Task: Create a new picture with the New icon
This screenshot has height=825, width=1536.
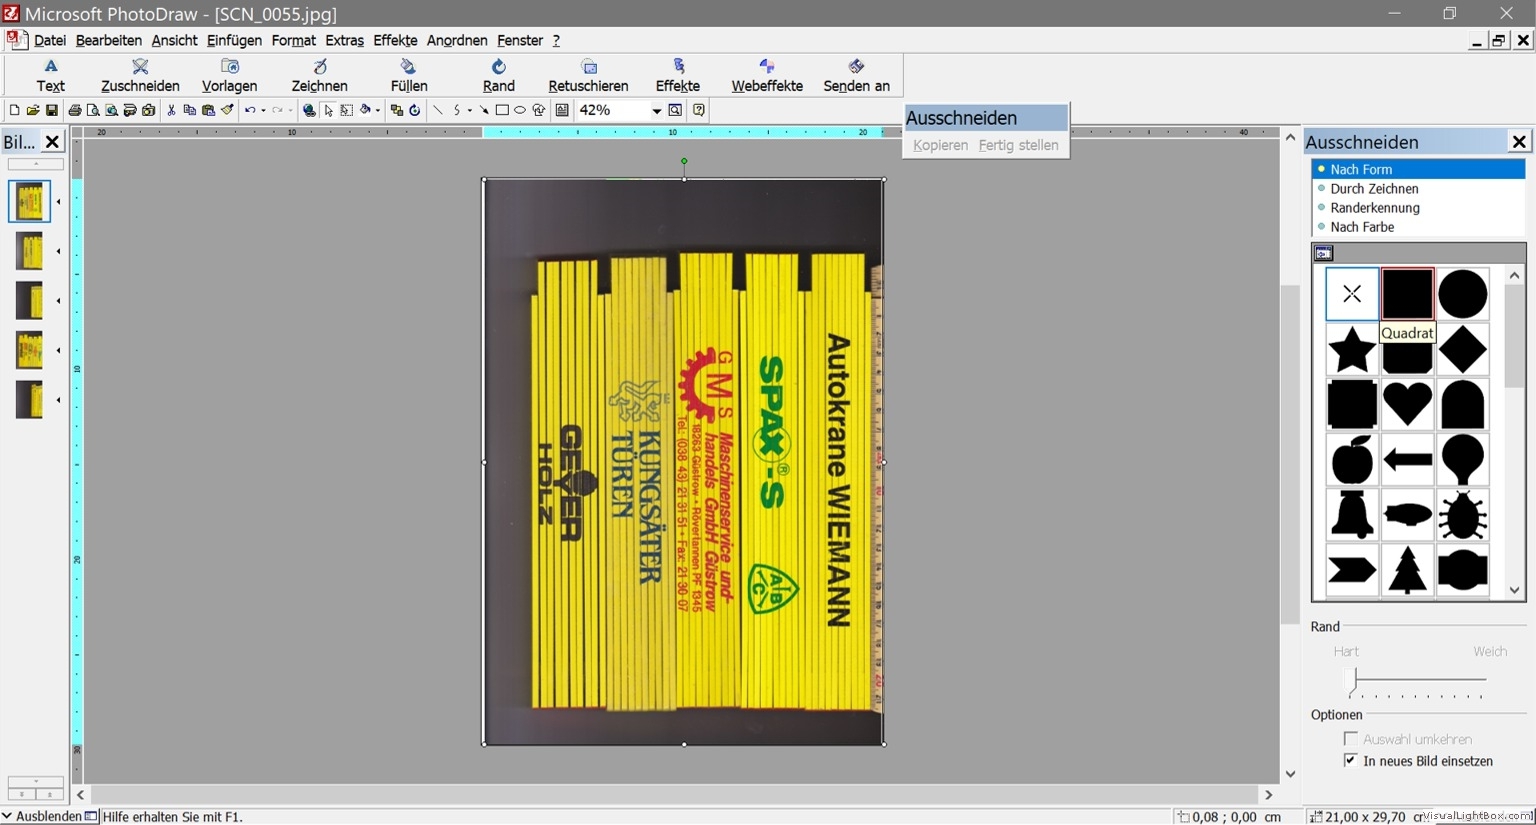Action: [x=14, y=110]
